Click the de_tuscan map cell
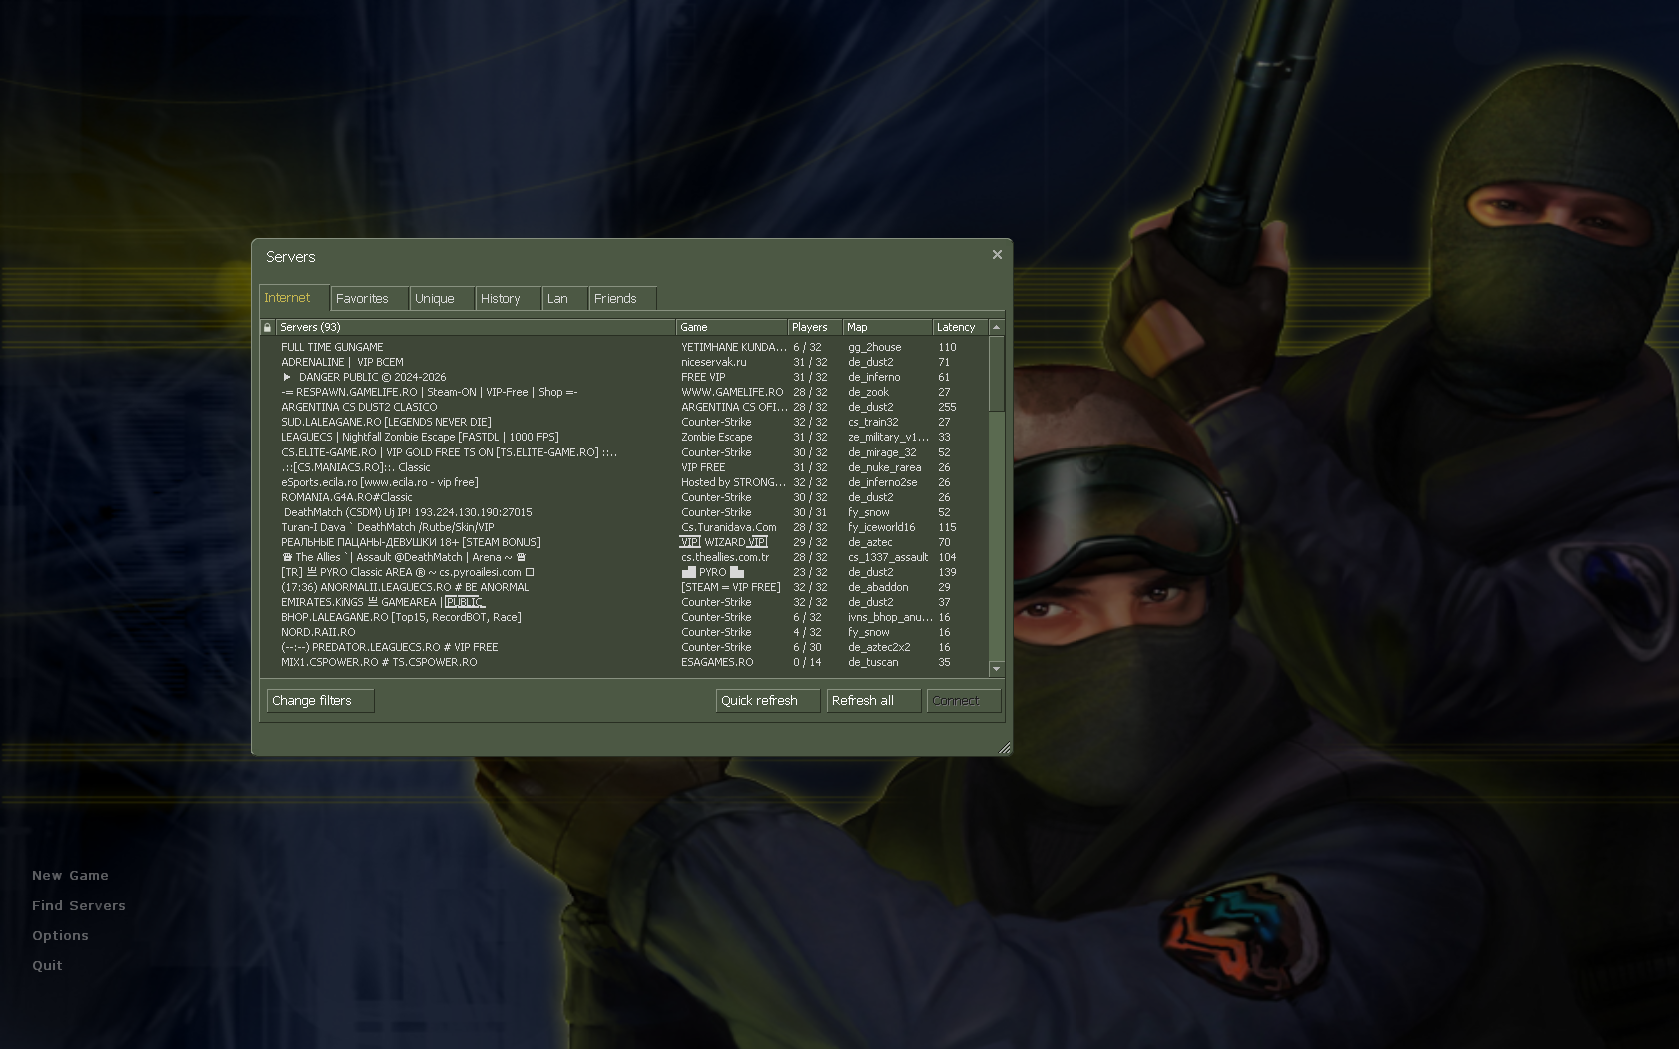Viewport: 1679px width, 1049px height. point(873,662)
